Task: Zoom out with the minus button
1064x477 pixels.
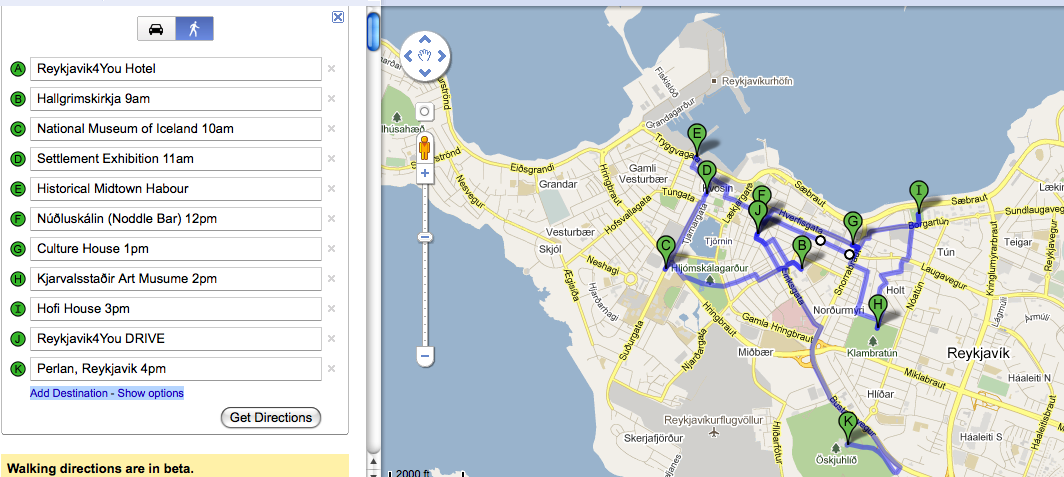Action: click(x=425, y=355)
